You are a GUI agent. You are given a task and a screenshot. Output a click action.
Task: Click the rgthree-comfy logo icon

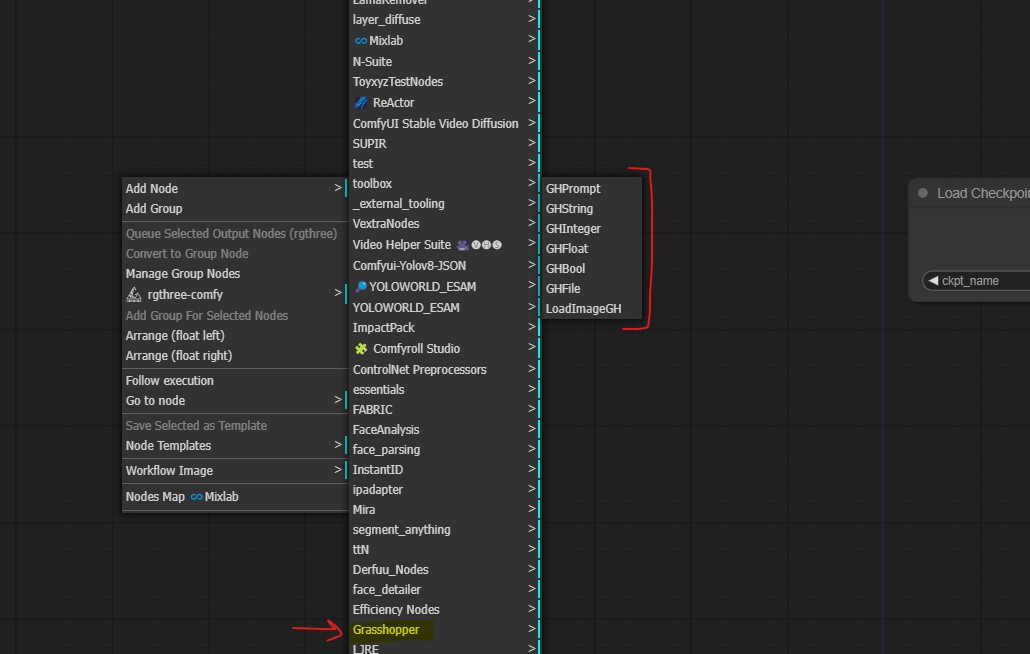pos(134,295)
